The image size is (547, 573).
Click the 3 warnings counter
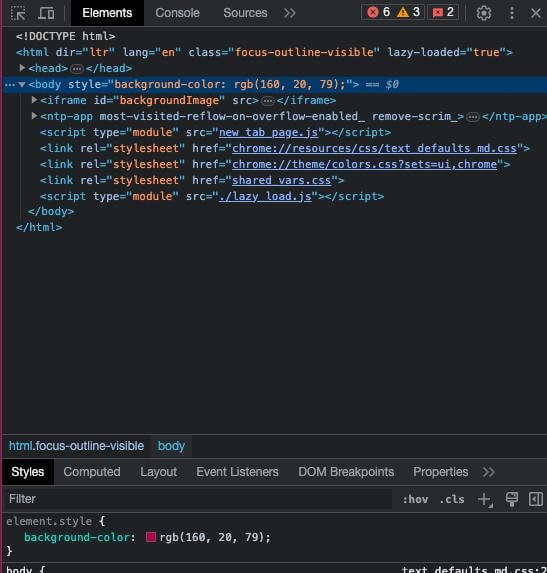(409, 12)
